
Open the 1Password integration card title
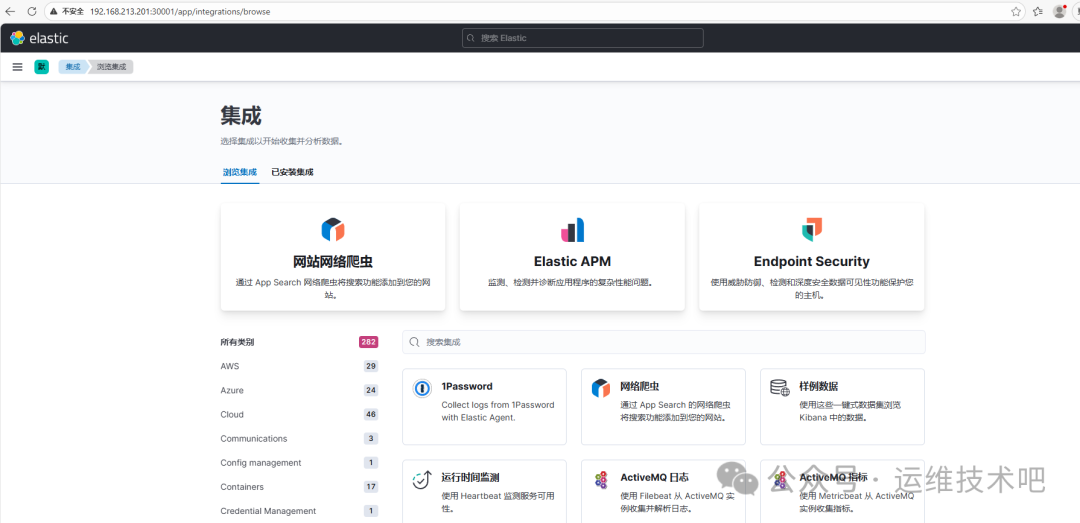click(467, 387)
